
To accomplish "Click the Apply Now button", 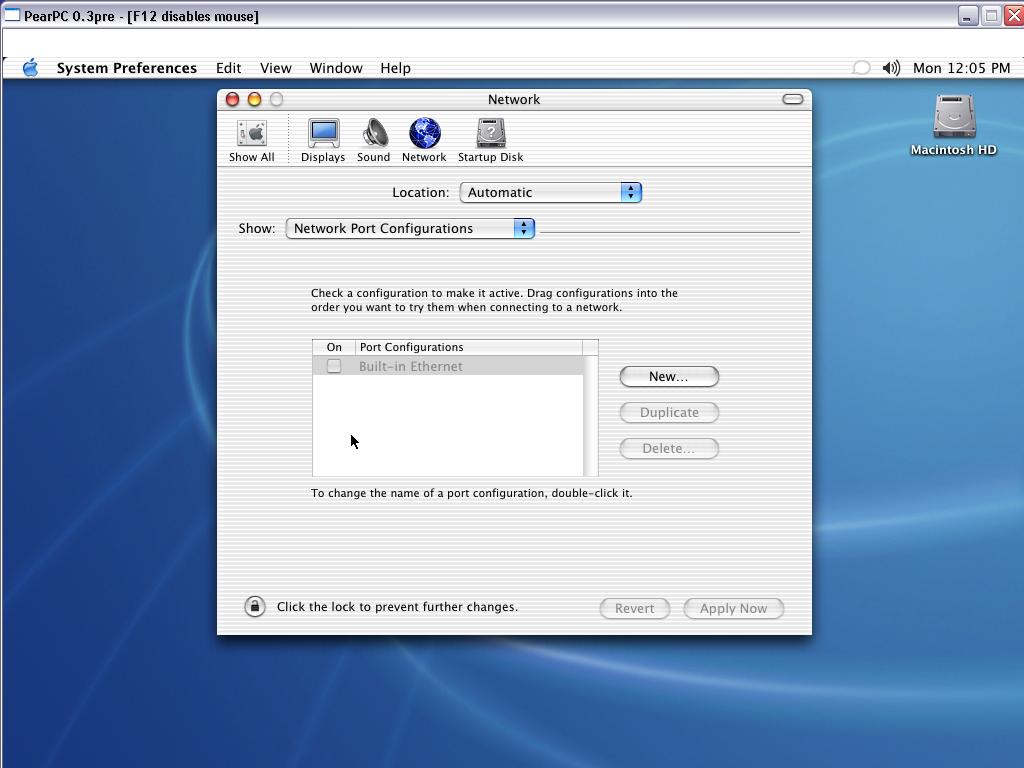I will 733,609.
